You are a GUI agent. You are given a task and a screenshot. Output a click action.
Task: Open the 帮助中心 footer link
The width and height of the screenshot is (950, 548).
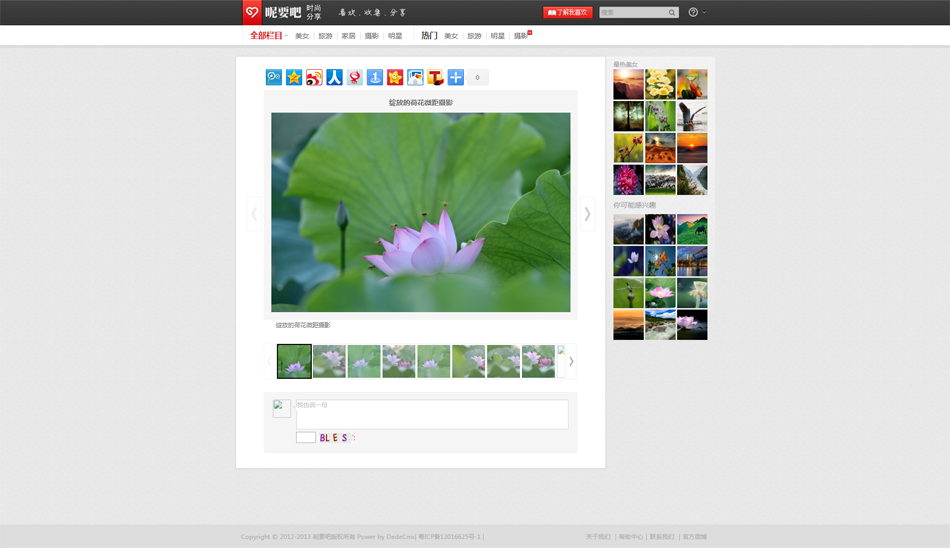point(630,537)
